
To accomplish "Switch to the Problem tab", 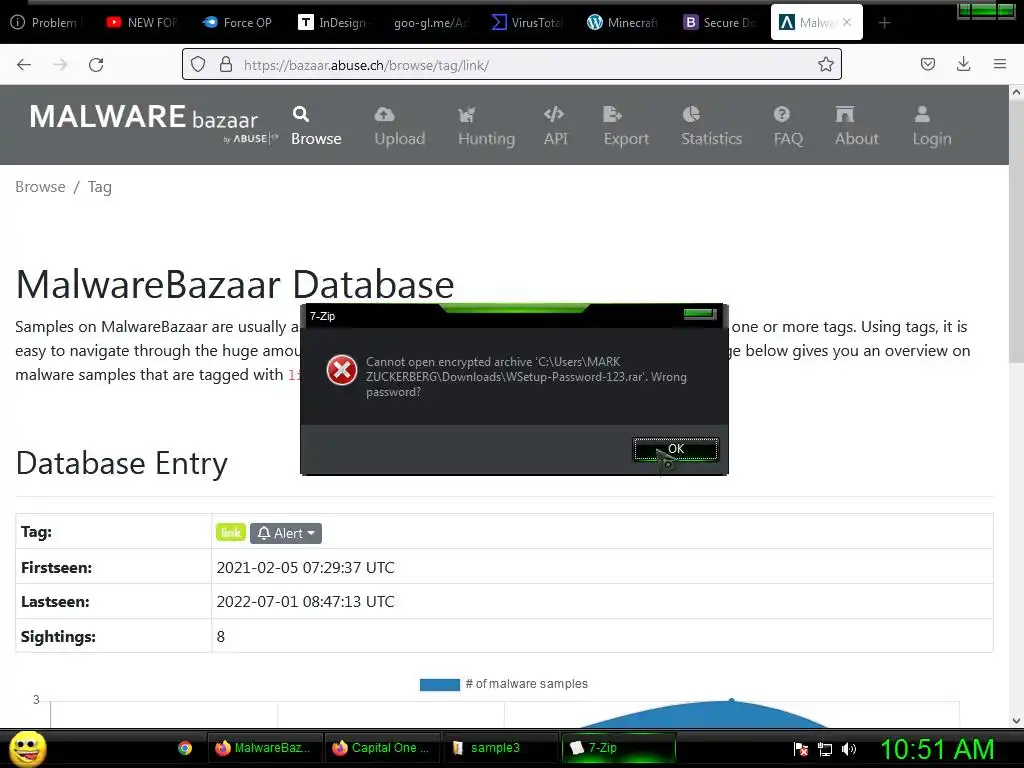I will click(46, 22).
